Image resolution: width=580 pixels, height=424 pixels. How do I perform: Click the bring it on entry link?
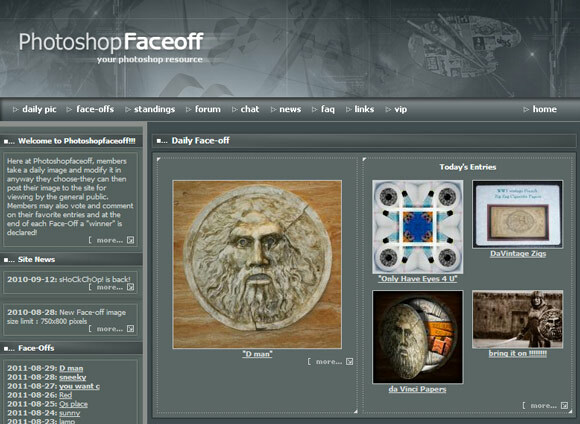[x=517, y=353]
